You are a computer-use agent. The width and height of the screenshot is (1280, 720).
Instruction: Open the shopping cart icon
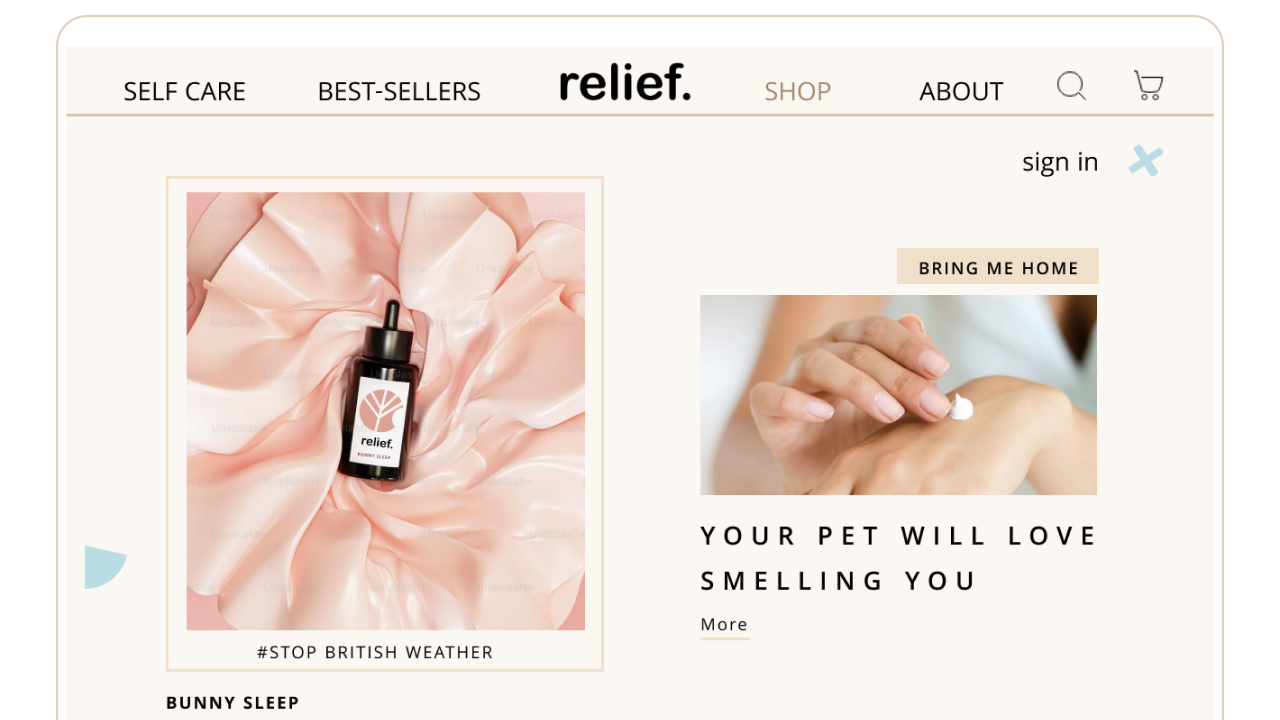pyautogui.click(x=1148, y=86)
